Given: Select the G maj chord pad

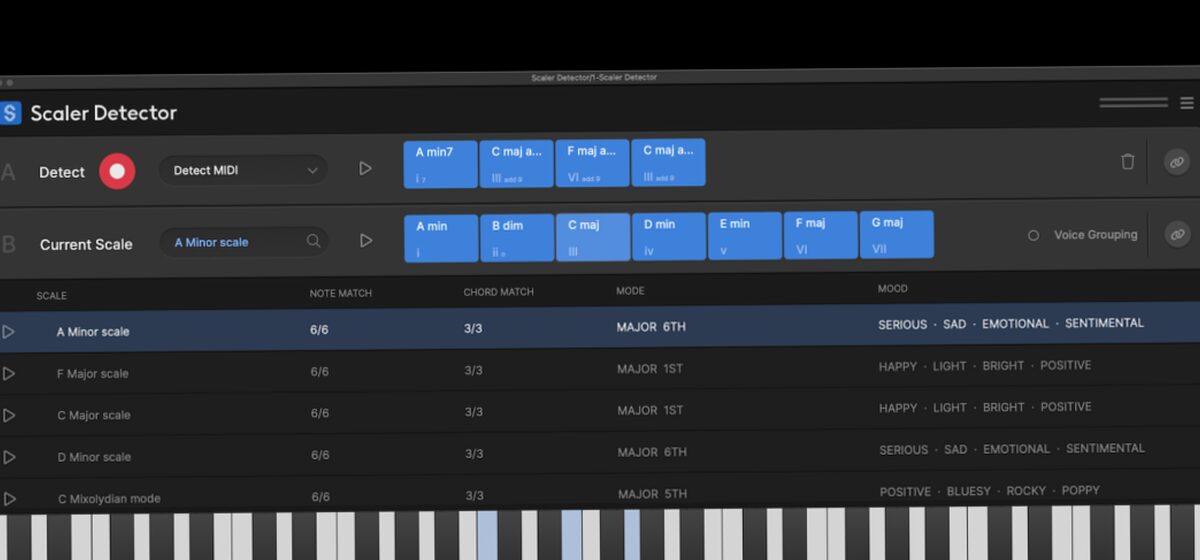Looking at the screenshot, I should 897,235.
